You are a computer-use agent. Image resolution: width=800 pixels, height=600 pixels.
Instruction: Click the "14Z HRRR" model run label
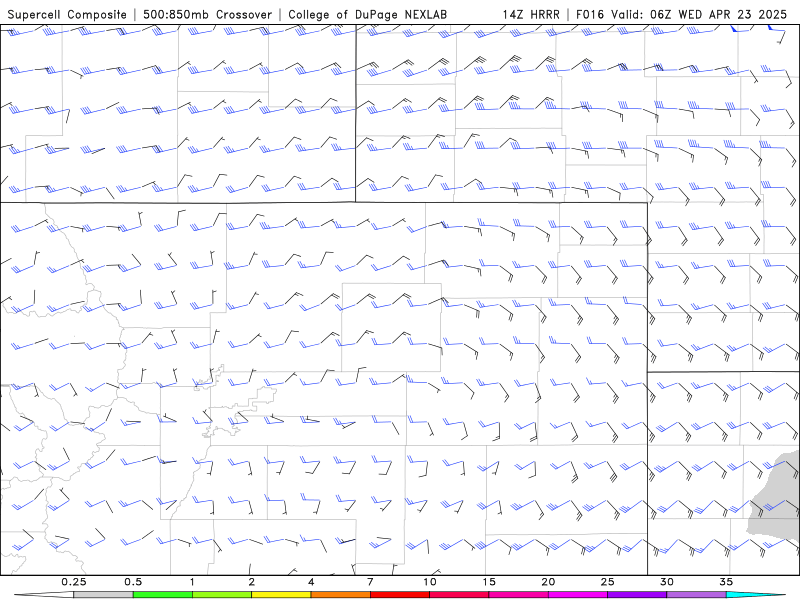(531, 14)
